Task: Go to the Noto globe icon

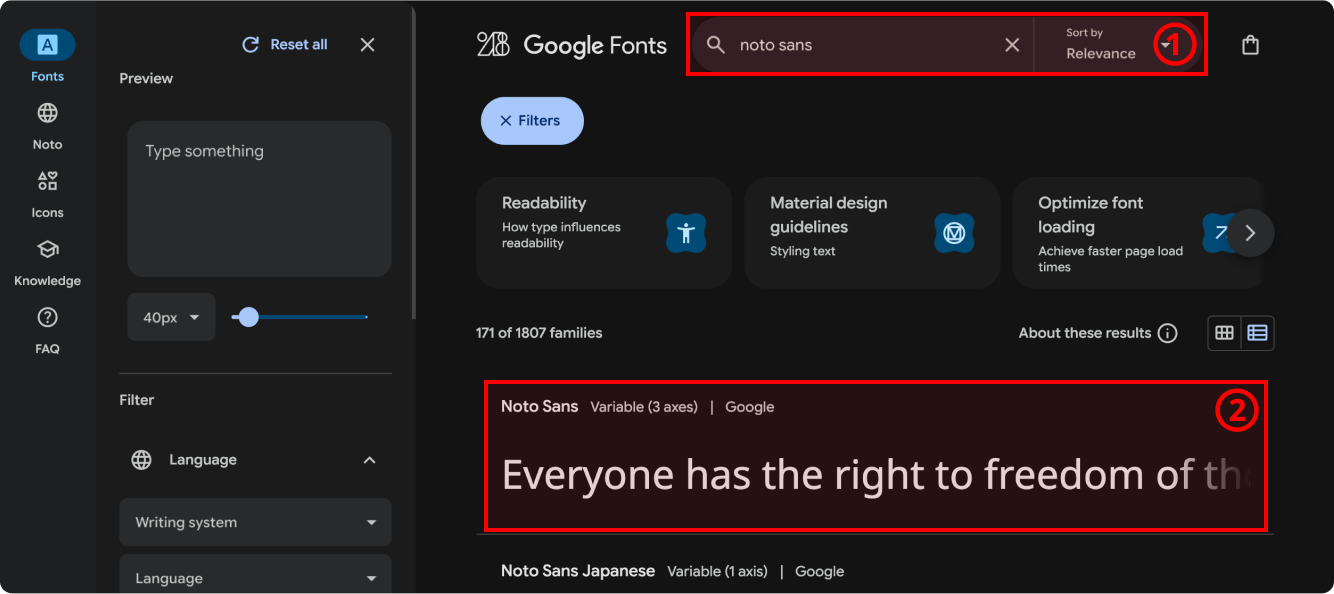Action: click(x=47, y=114)
